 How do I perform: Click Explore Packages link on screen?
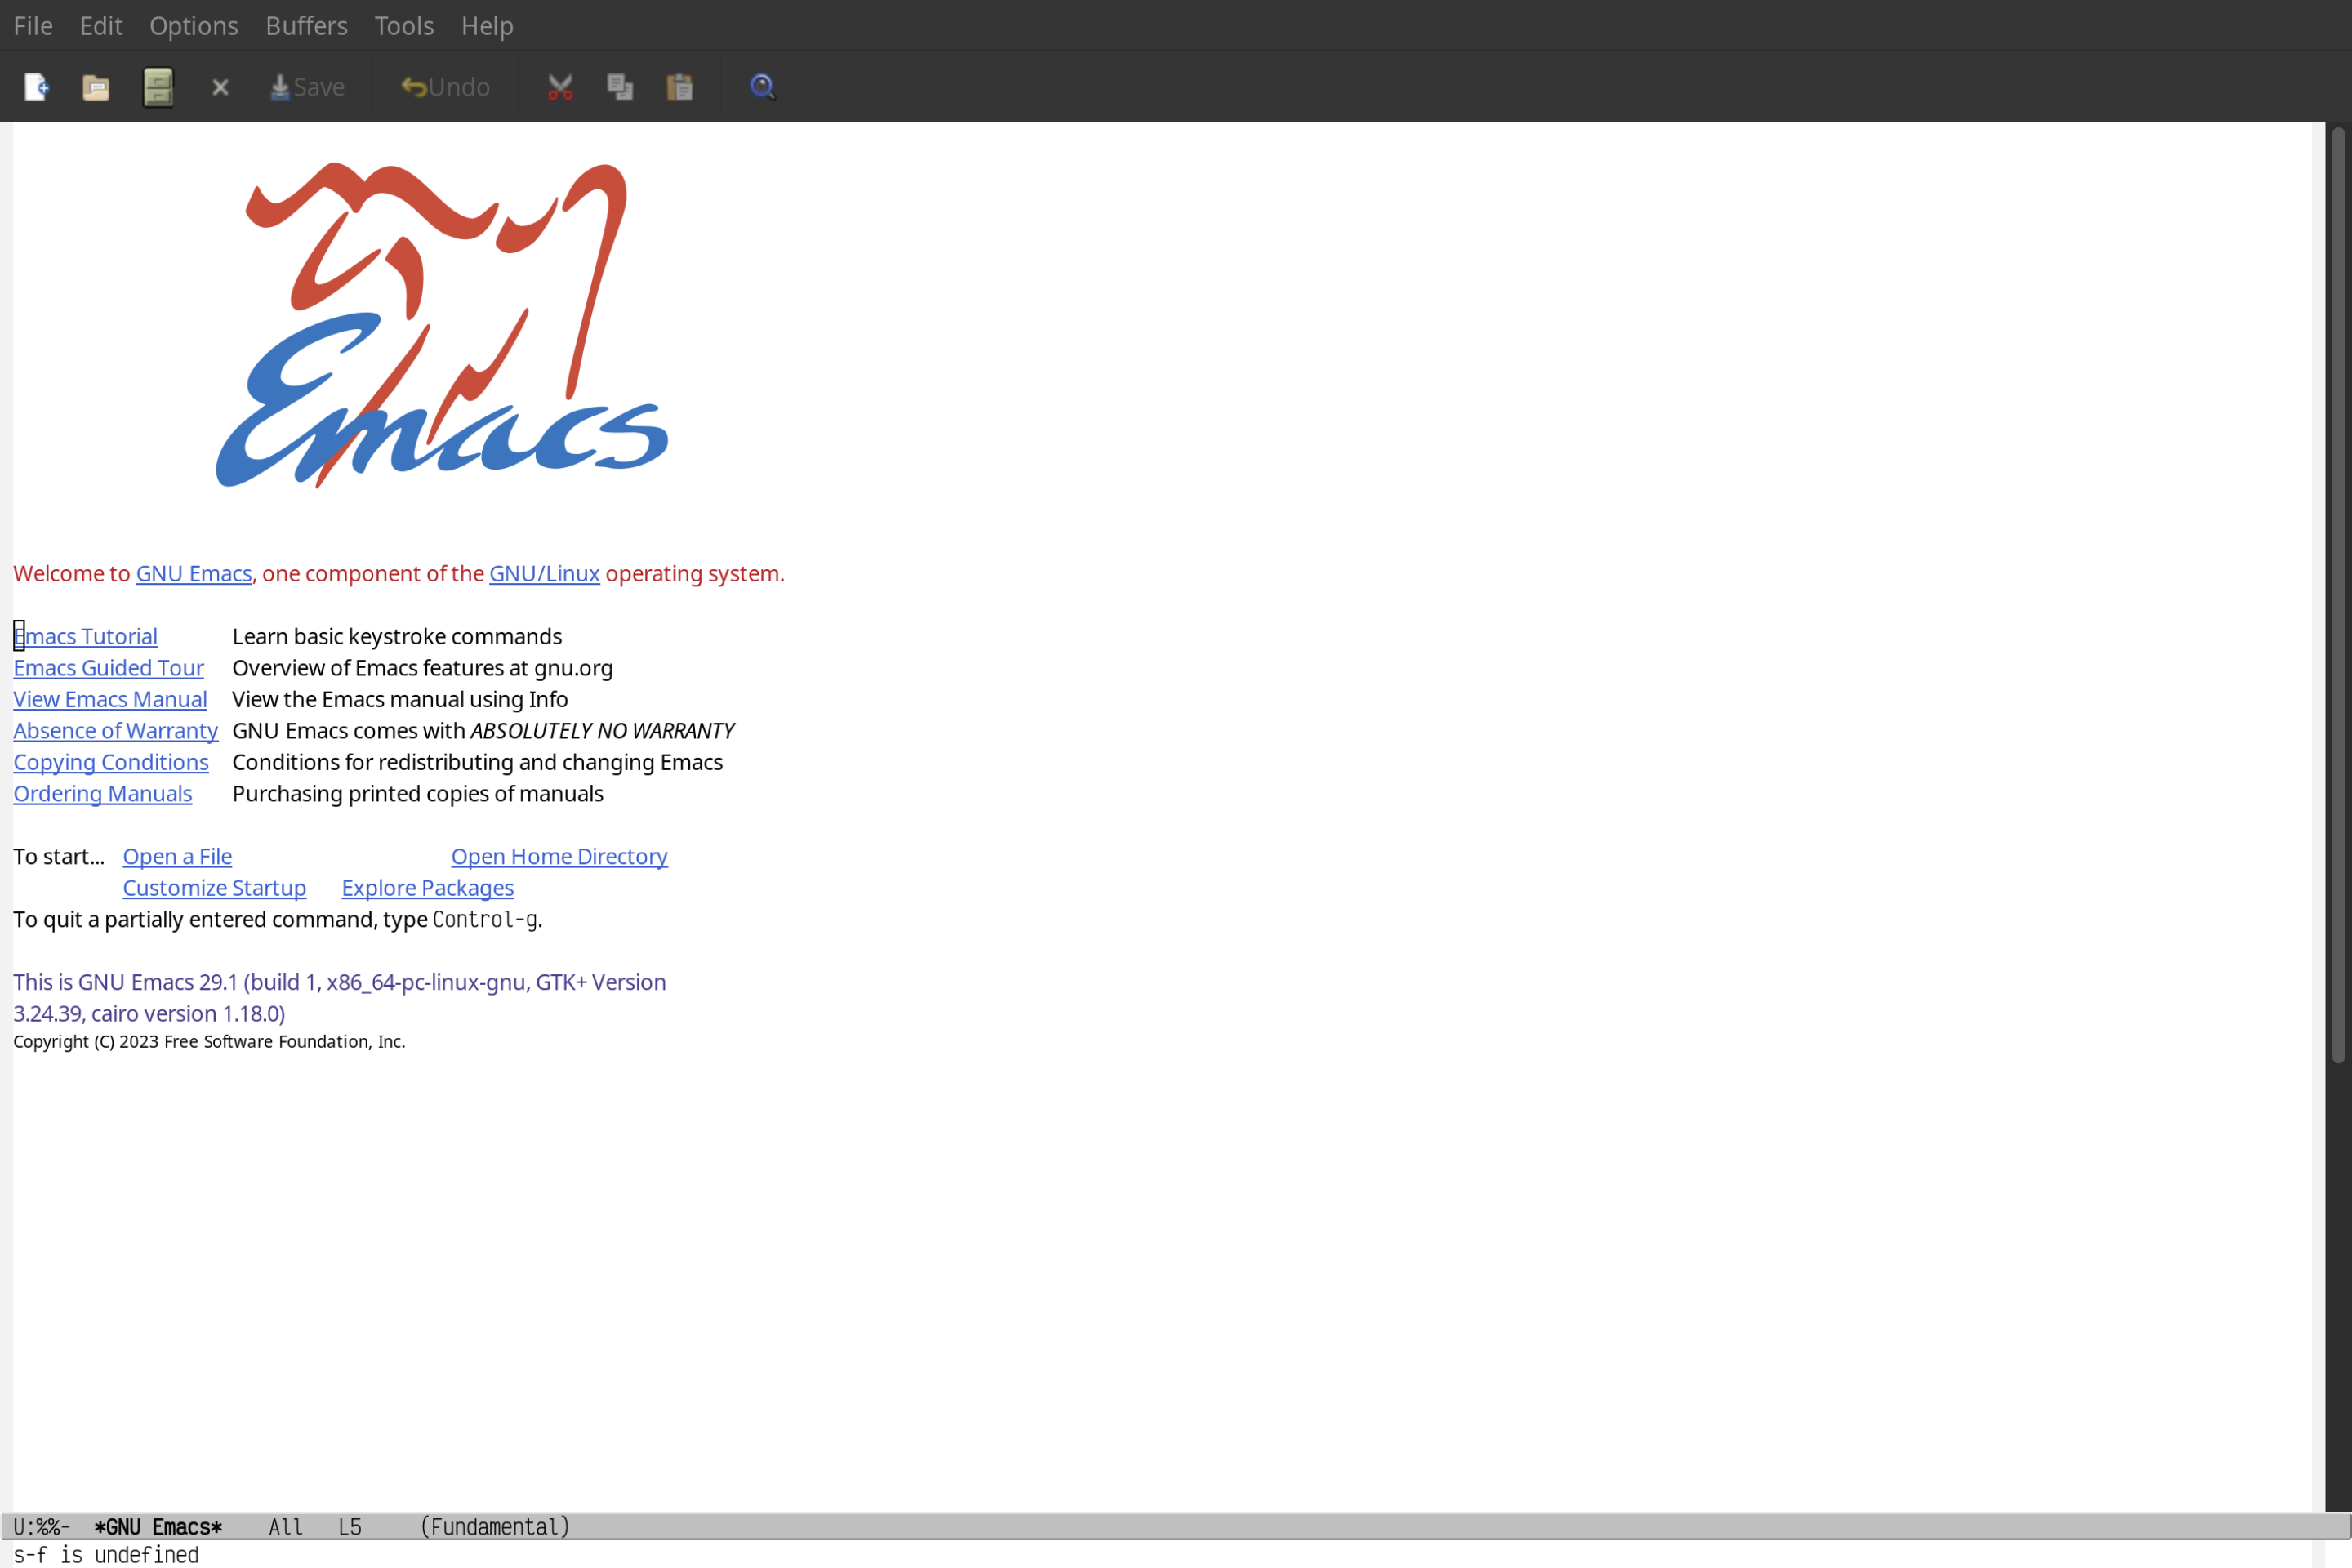coord(427,887)
